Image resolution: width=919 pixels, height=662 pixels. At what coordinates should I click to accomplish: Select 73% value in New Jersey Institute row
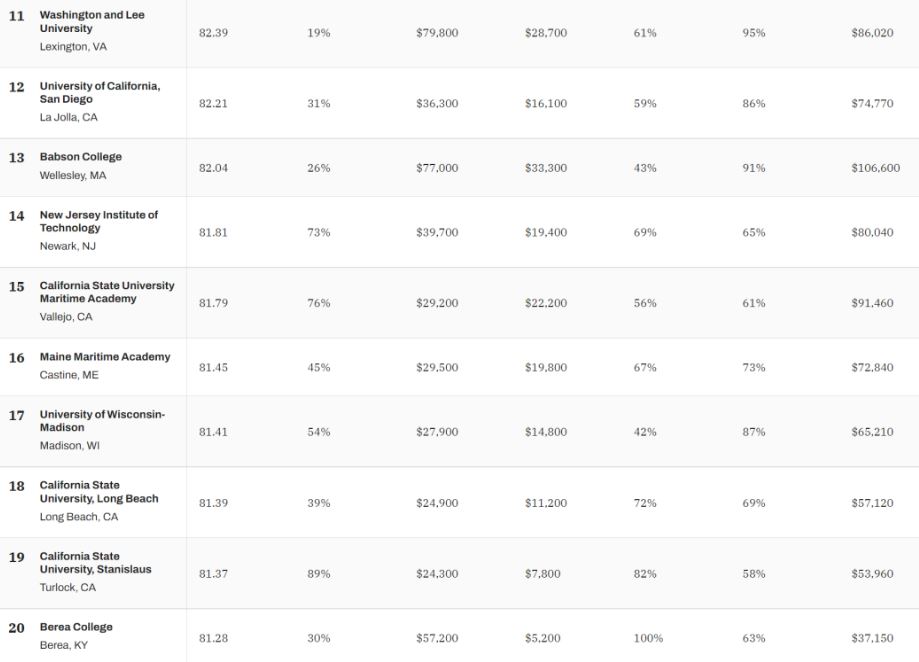tap(319, 233)
